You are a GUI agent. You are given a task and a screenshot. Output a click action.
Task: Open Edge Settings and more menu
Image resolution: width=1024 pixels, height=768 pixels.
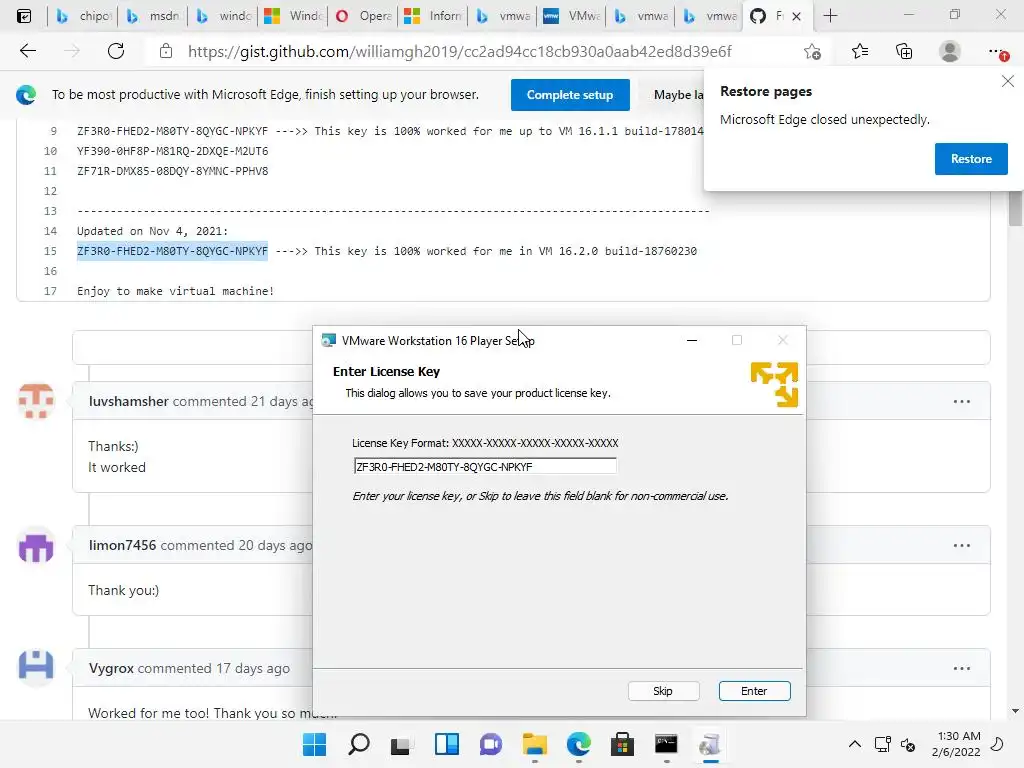(x=997, y=51)
